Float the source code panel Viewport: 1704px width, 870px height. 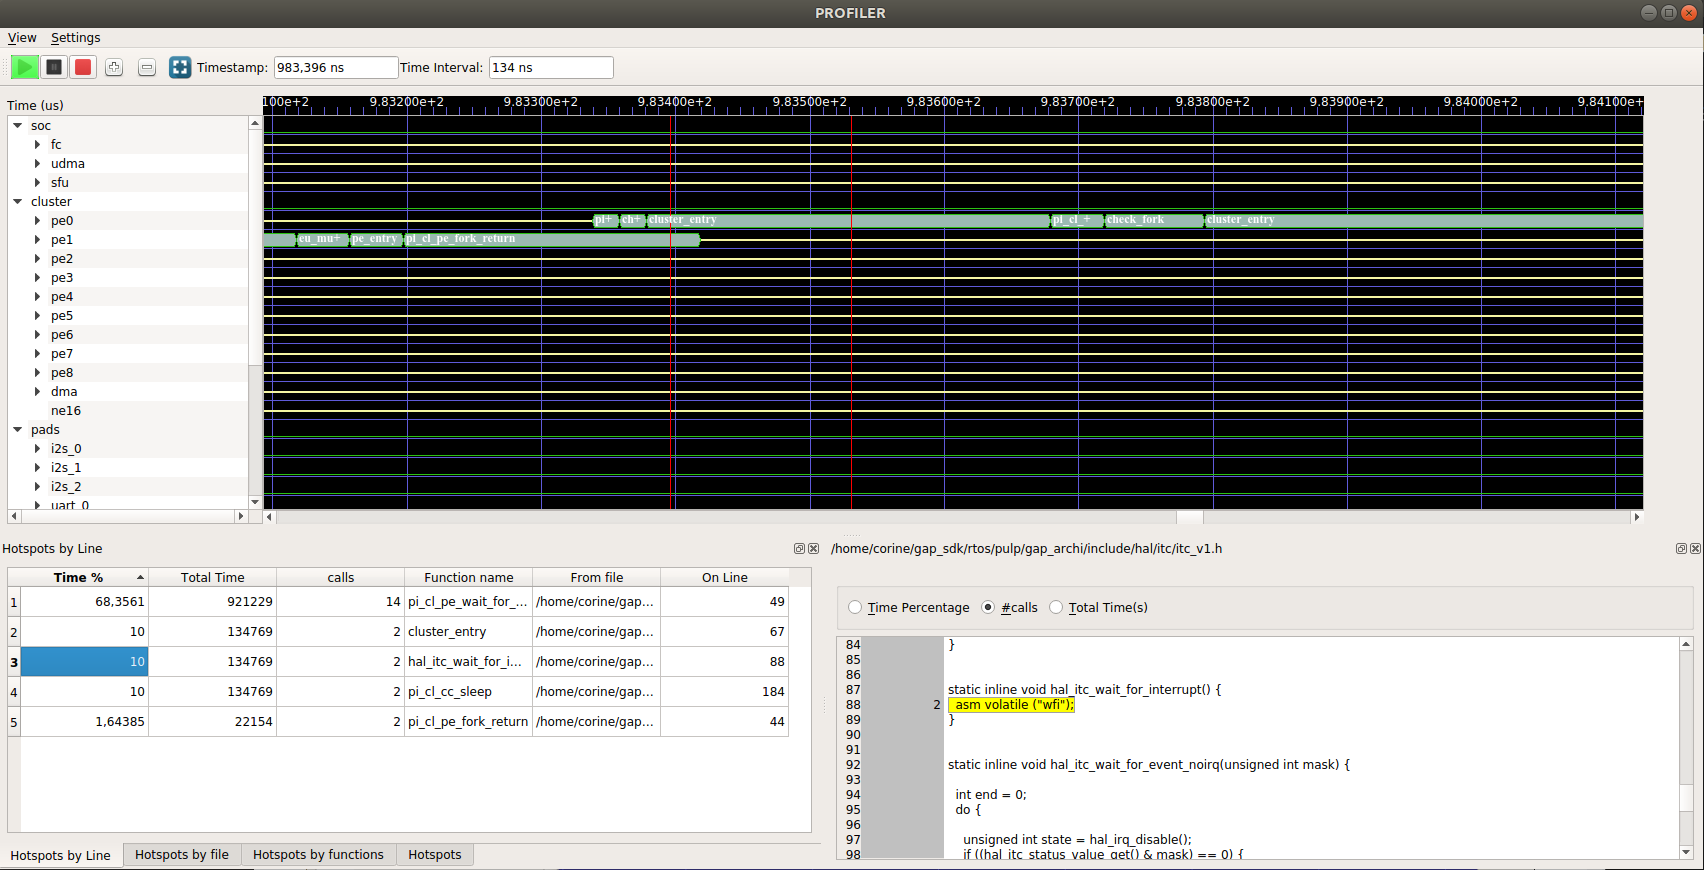point(1681,548)
